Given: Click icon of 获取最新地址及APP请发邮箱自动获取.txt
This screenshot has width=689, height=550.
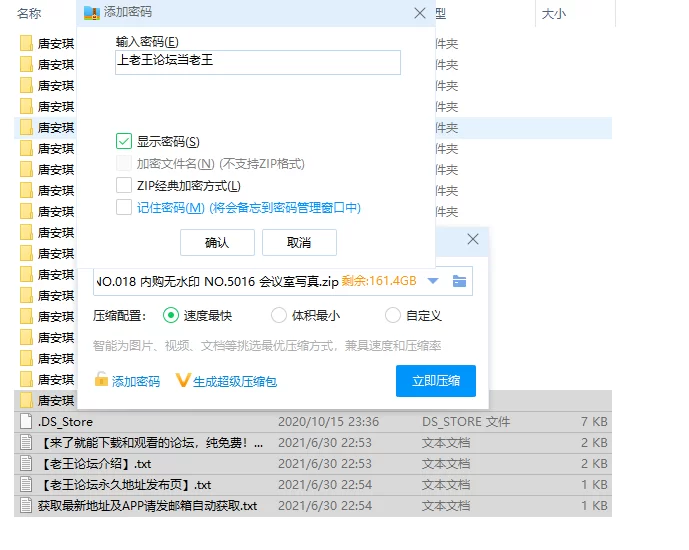Looking at the screenshot, I should 26,506.
